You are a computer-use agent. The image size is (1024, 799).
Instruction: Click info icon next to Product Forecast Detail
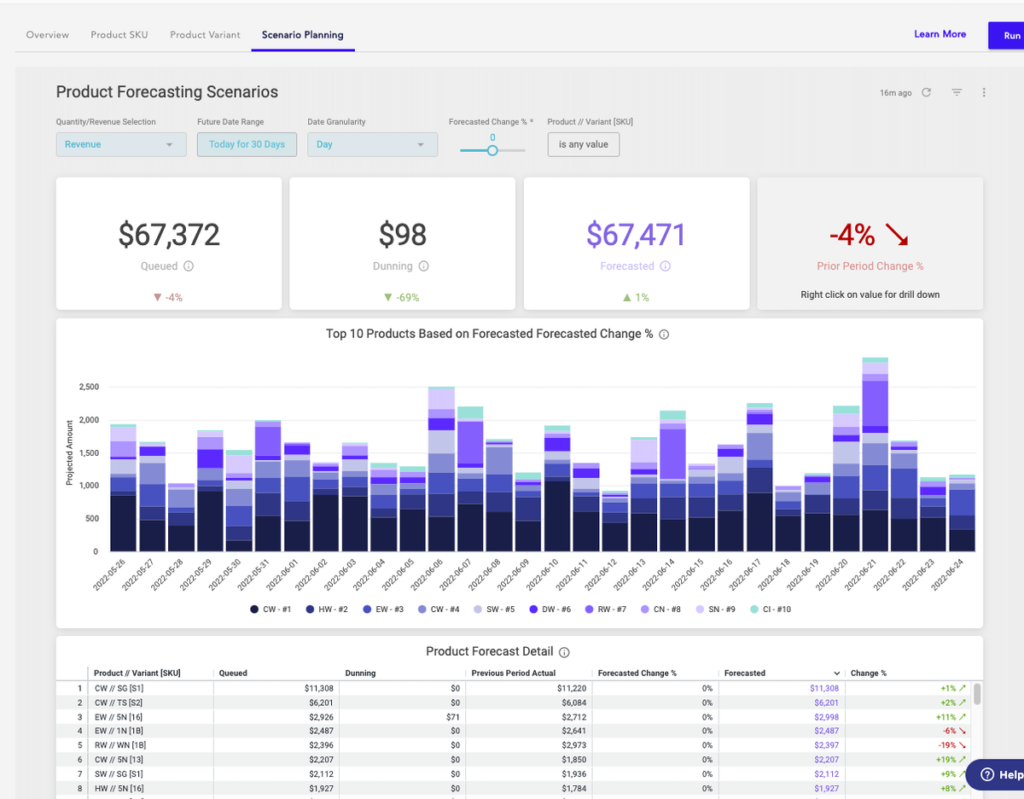564,652
